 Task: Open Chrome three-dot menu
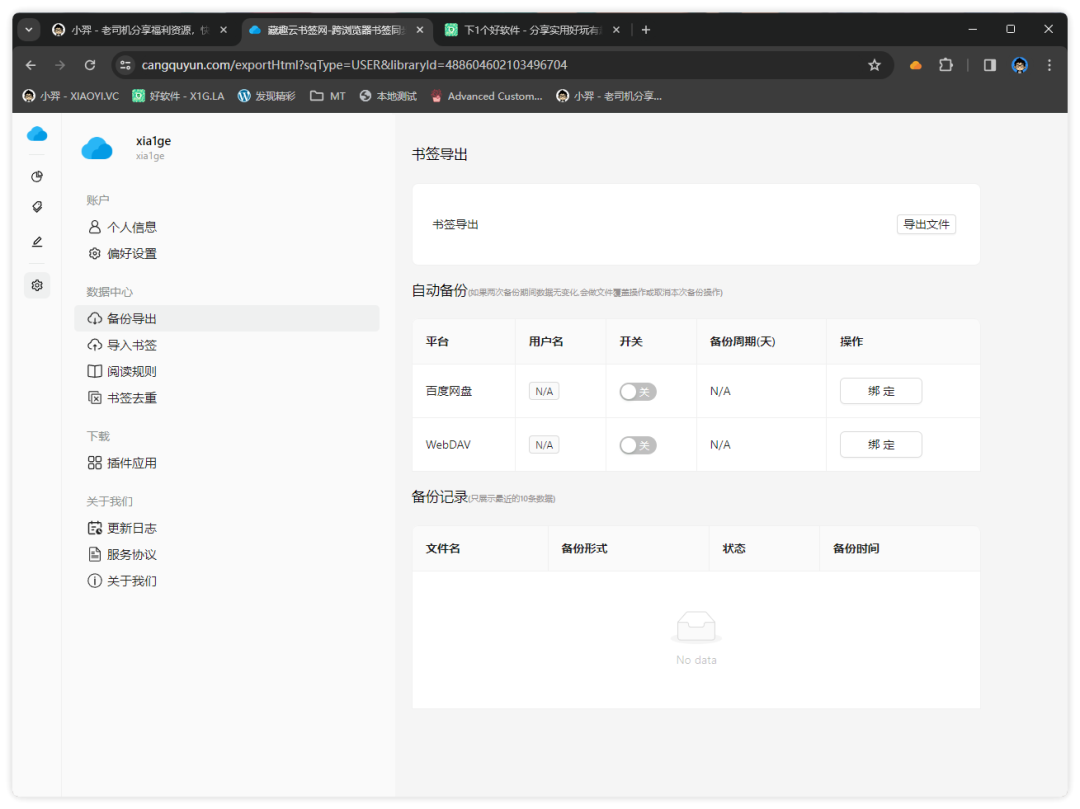coord(1049,65)
